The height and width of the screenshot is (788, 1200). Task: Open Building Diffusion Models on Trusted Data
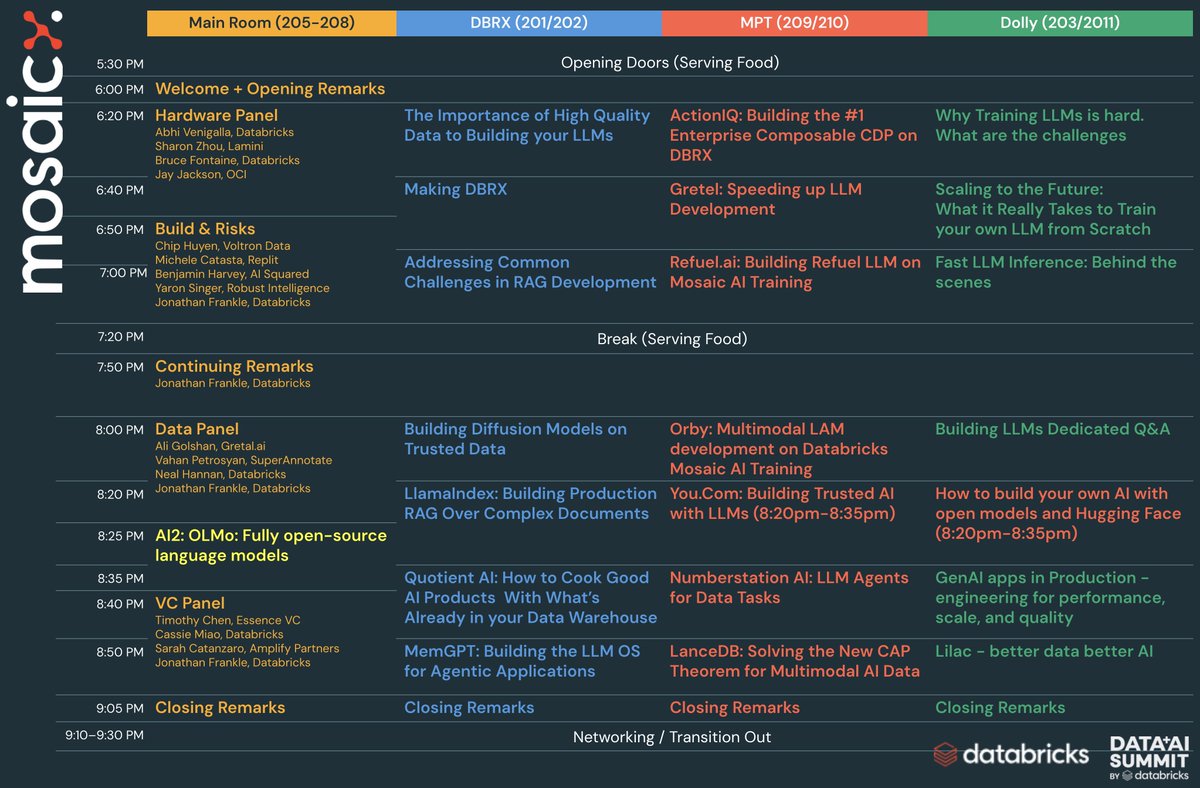click(x=515, y=439)
